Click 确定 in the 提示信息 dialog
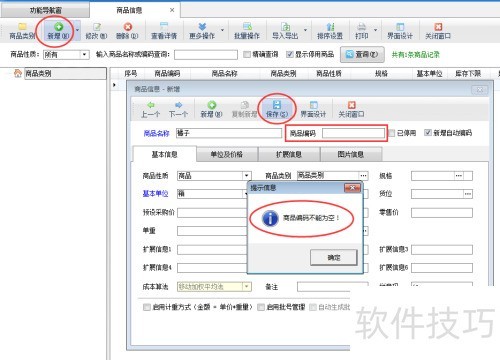Screen dimensions: 500x360 click(x=334, y=257)
